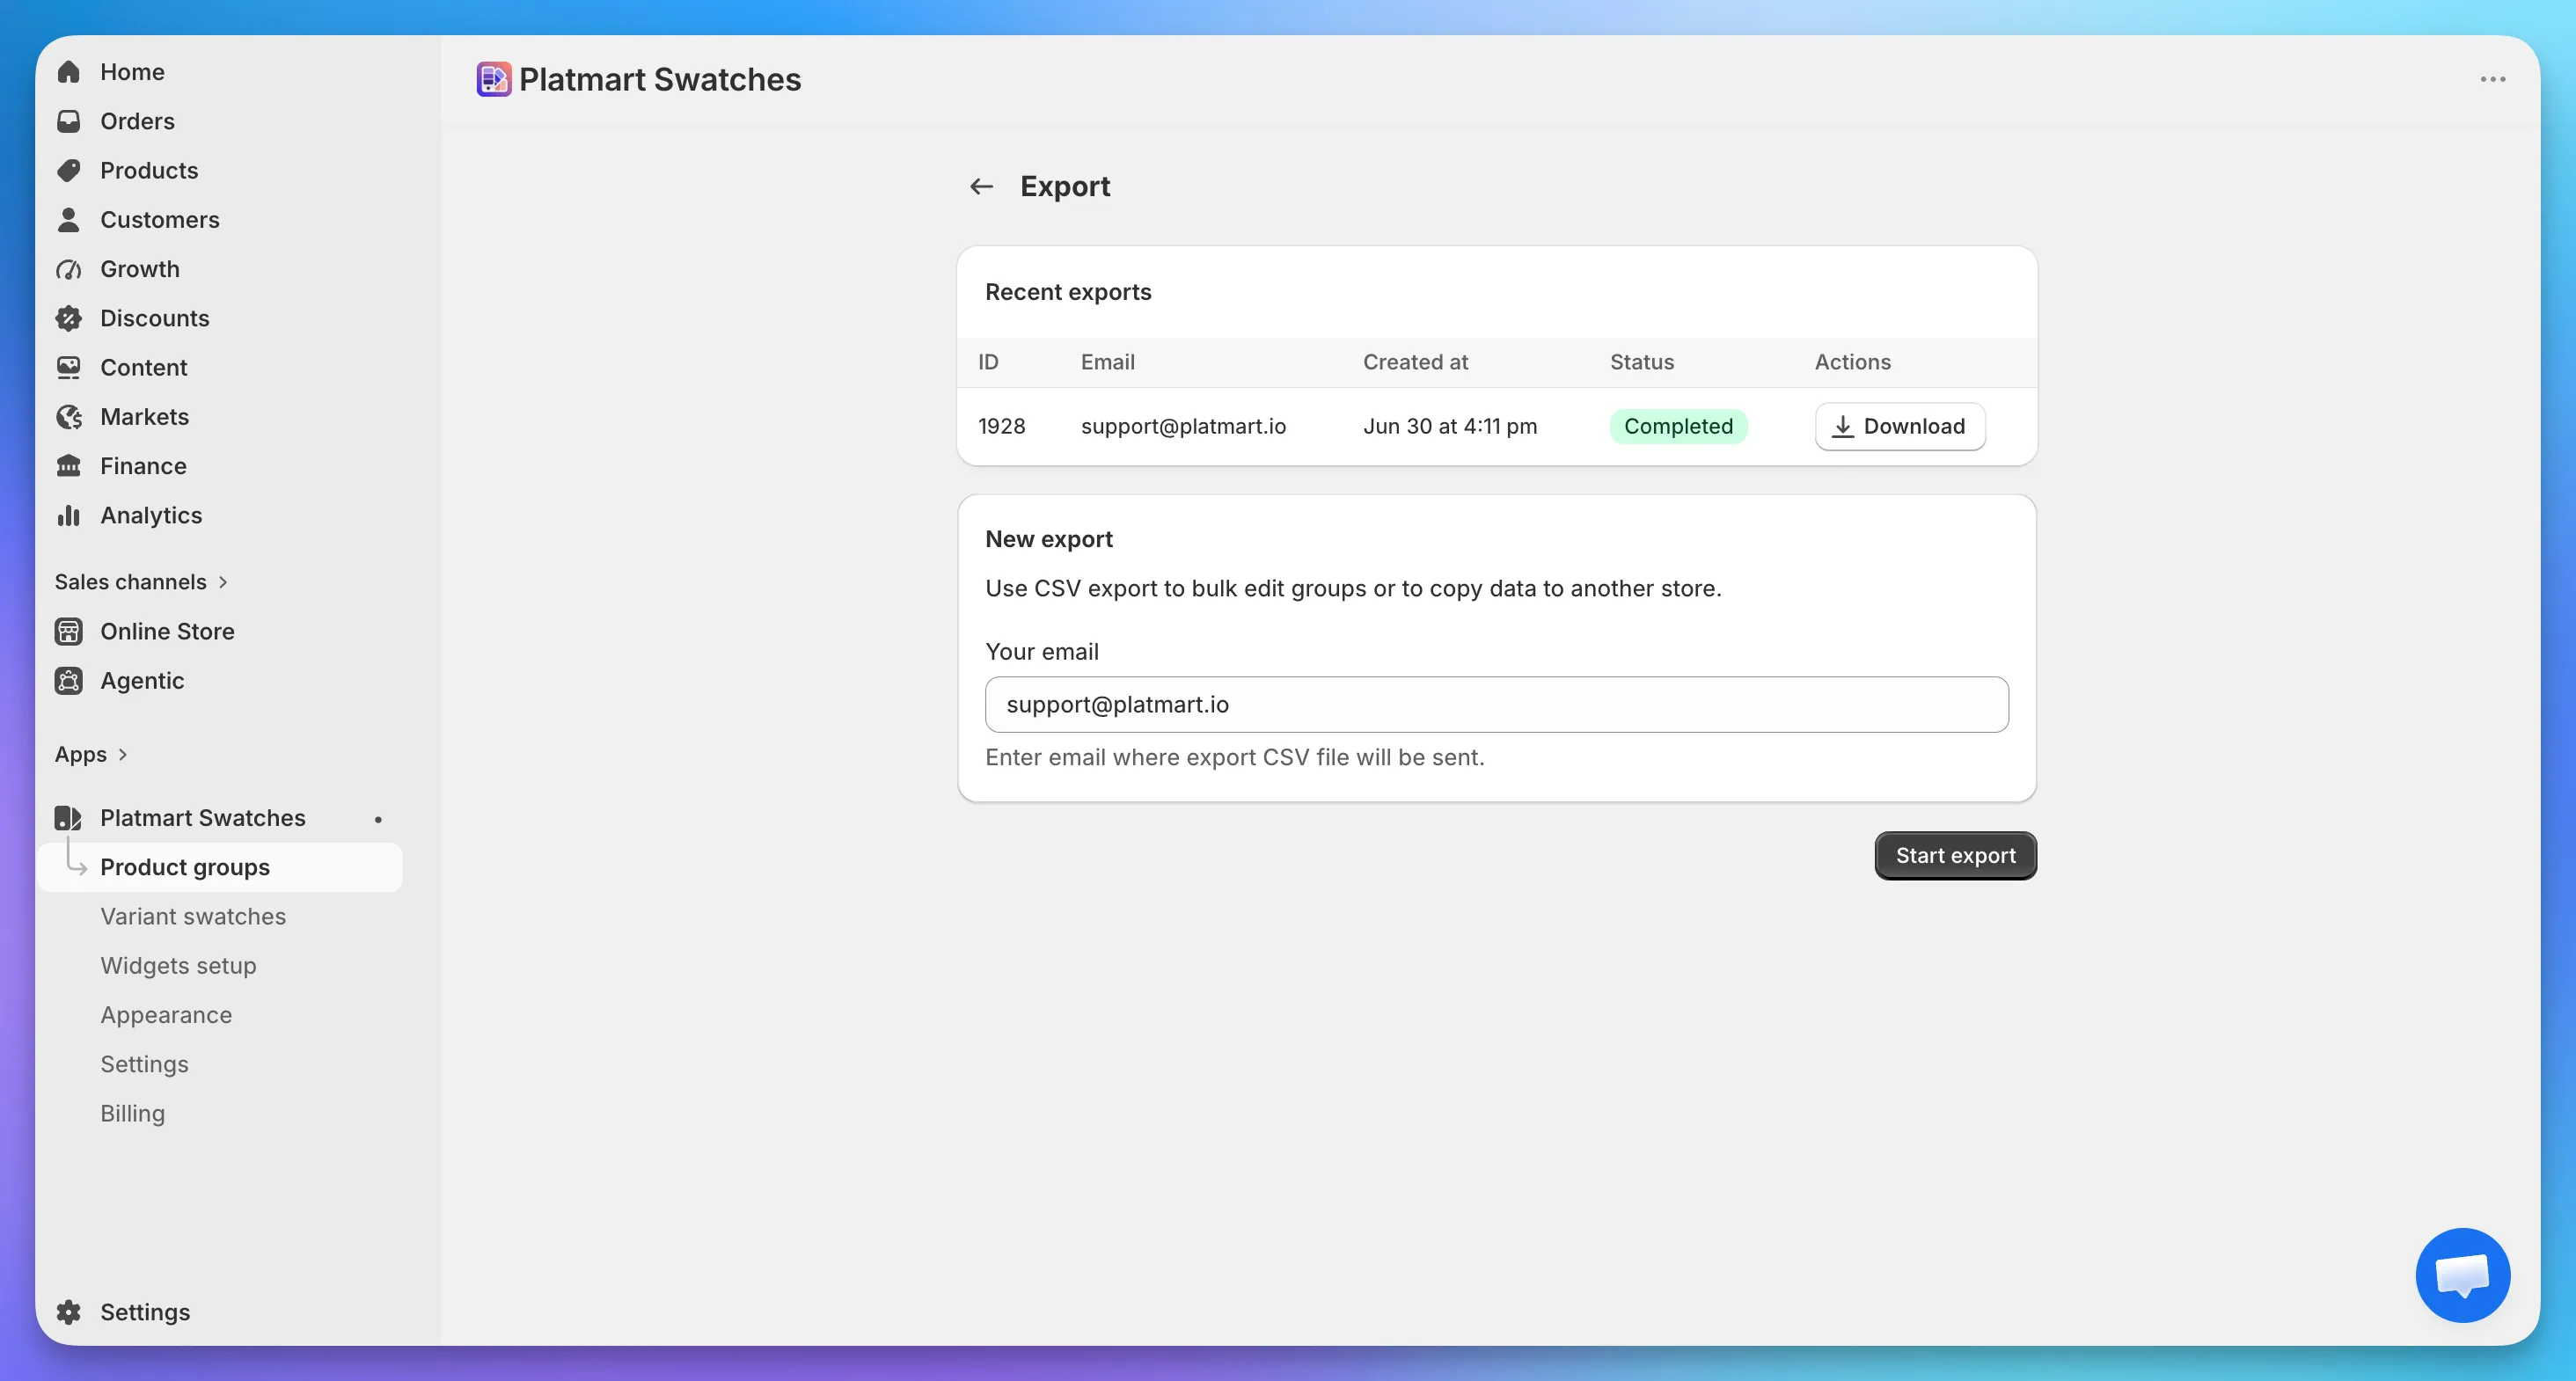Click the Online Store storefront icon
The height and width of the screenshot is (1381, 2576).
tap(68, 631)
